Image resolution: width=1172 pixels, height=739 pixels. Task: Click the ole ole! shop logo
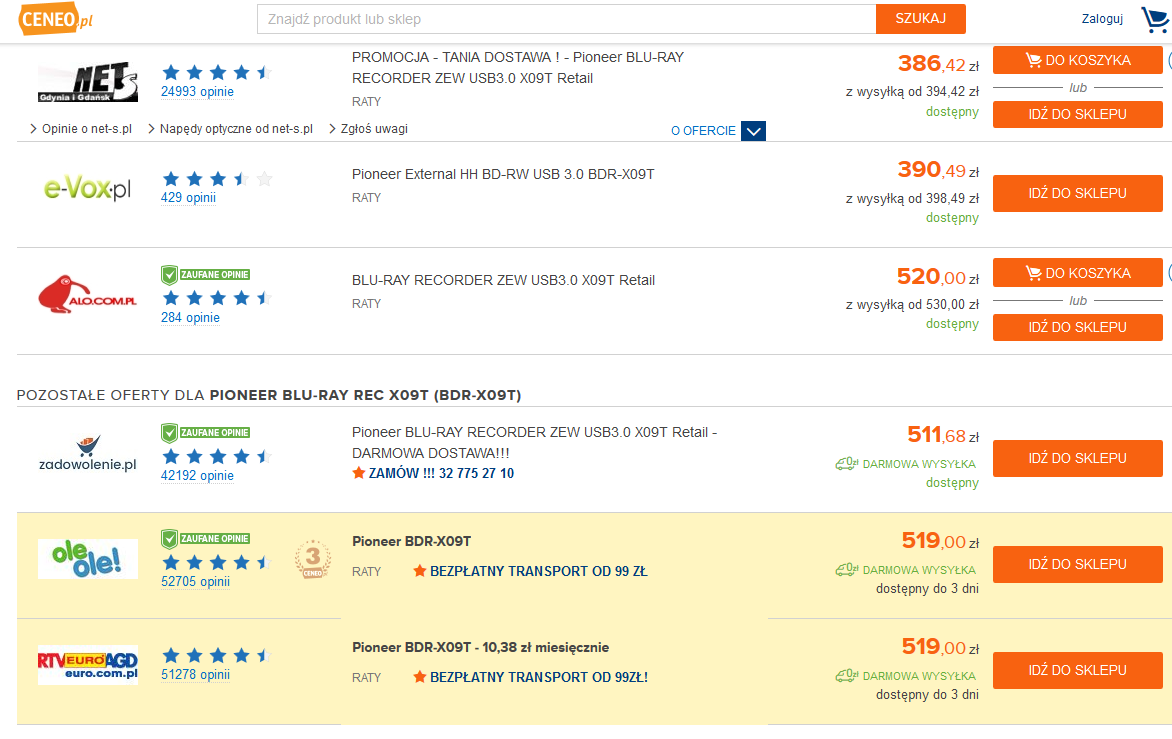tap(87, 559)
